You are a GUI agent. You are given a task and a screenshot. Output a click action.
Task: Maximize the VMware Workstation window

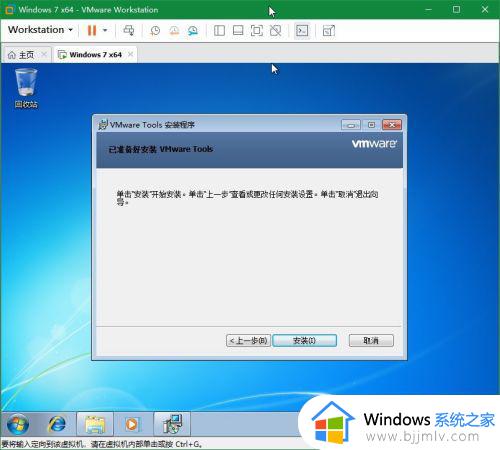[456, 10]
